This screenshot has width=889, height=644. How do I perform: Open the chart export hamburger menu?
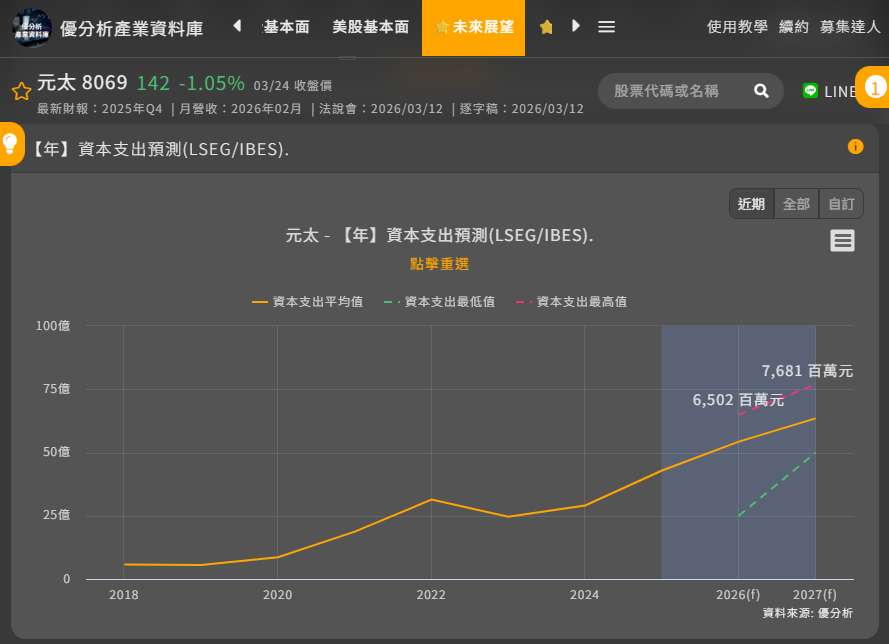842,240
